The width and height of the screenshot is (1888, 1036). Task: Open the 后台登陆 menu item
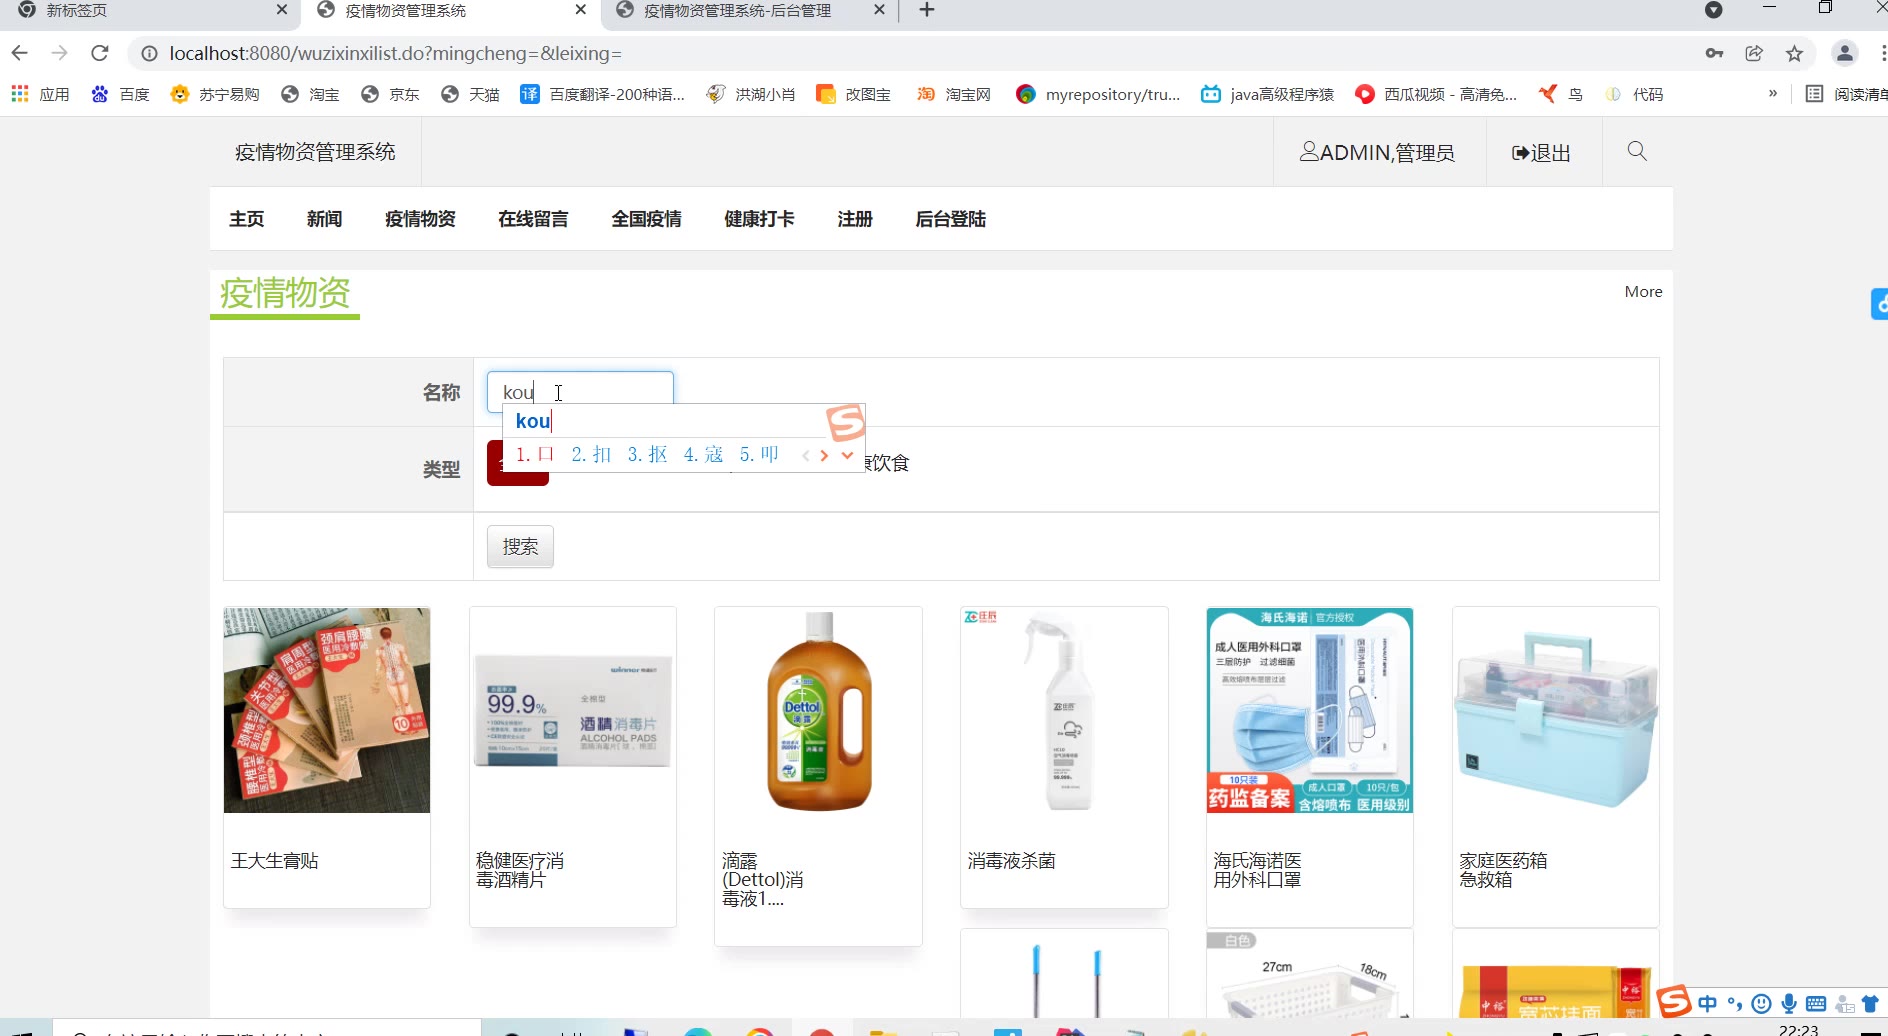coord(951,219)
